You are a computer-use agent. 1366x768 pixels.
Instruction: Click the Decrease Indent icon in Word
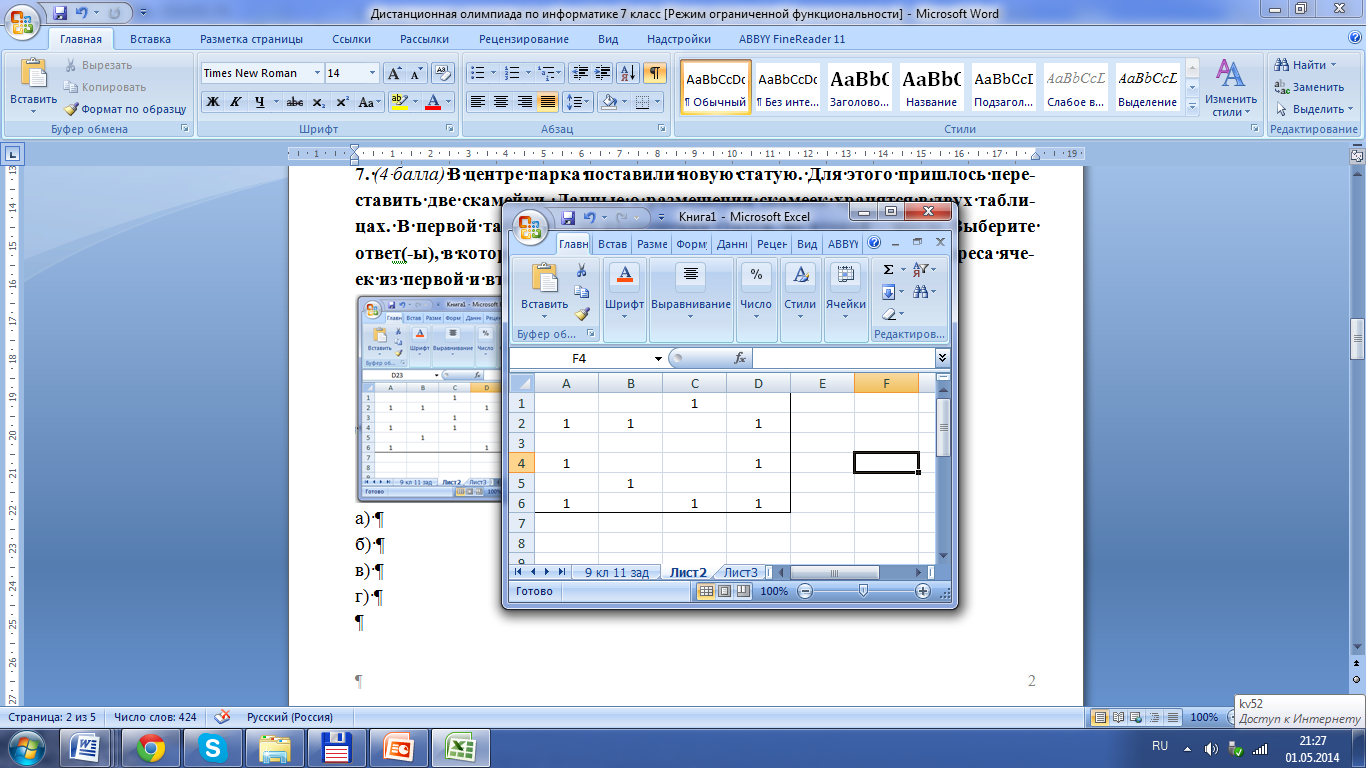580,73
